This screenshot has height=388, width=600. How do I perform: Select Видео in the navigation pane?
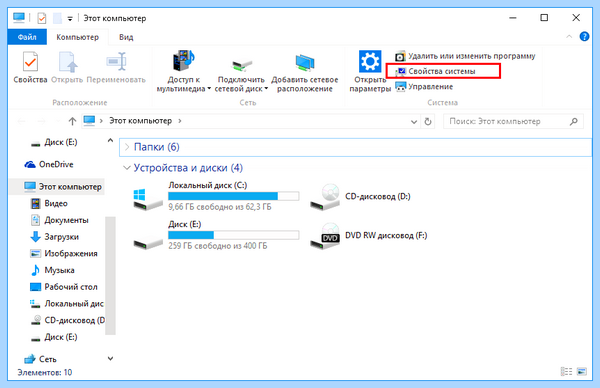coord(49,204)
